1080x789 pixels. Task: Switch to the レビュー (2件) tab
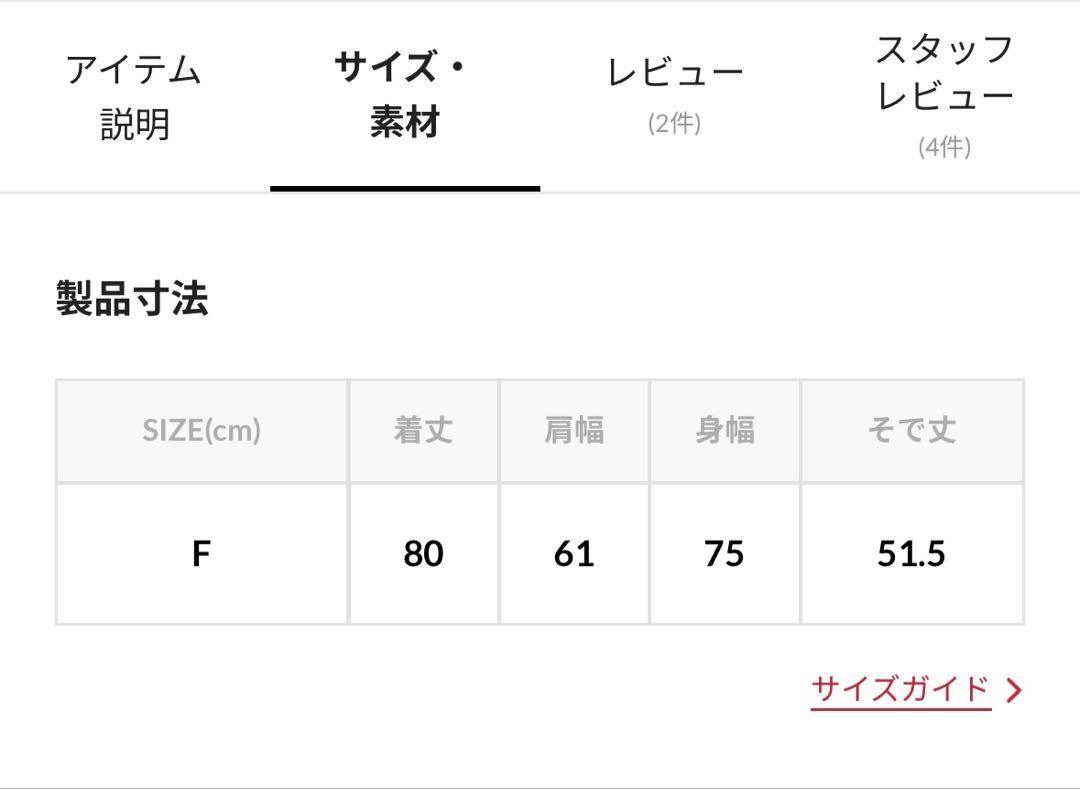pyautogui.click(x=675, y=97)
